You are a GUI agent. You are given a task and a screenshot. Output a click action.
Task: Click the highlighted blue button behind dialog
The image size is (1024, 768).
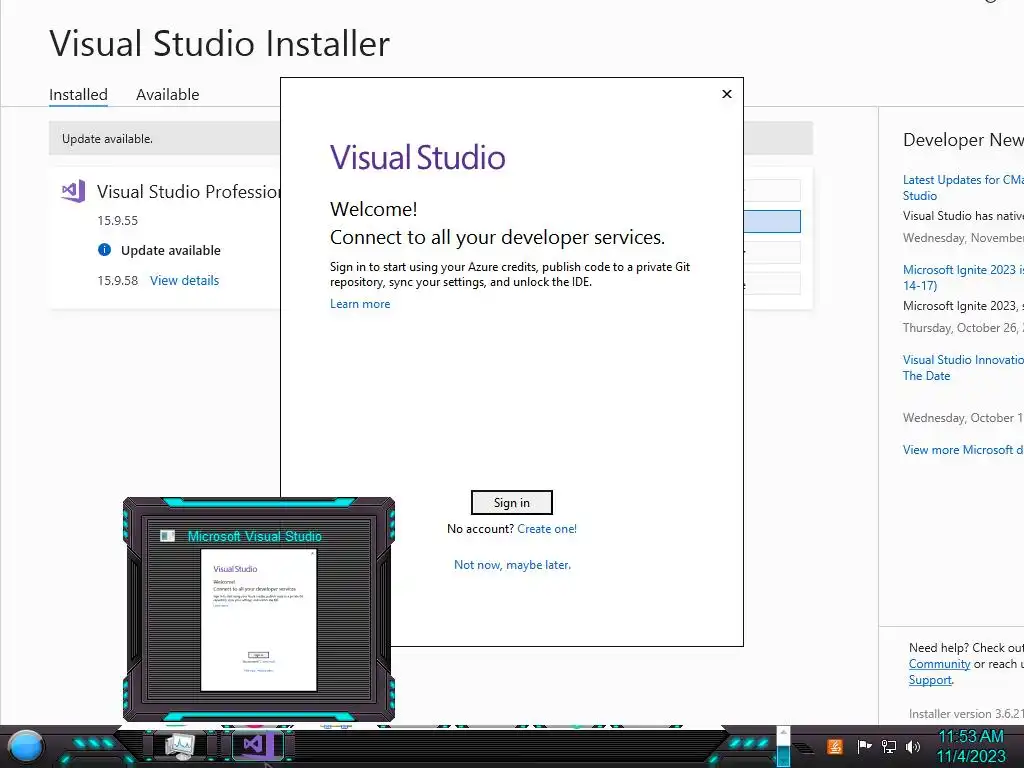(x=772, y=221)
